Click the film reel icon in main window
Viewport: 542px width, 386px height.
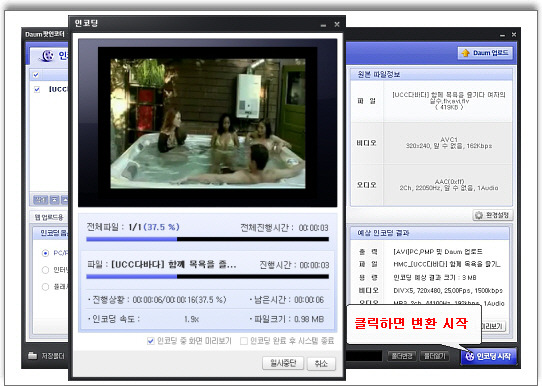47,56
